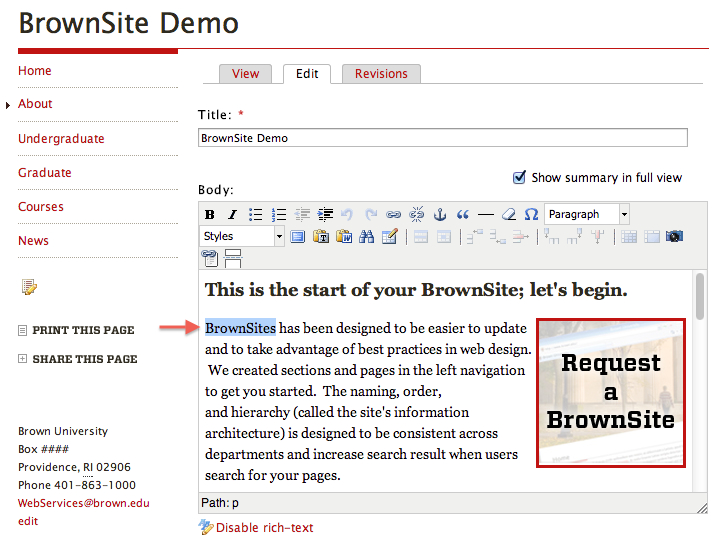Screen dimensions: 725x538
Task: Insert a bulleted list
Action: coord(255,214)
